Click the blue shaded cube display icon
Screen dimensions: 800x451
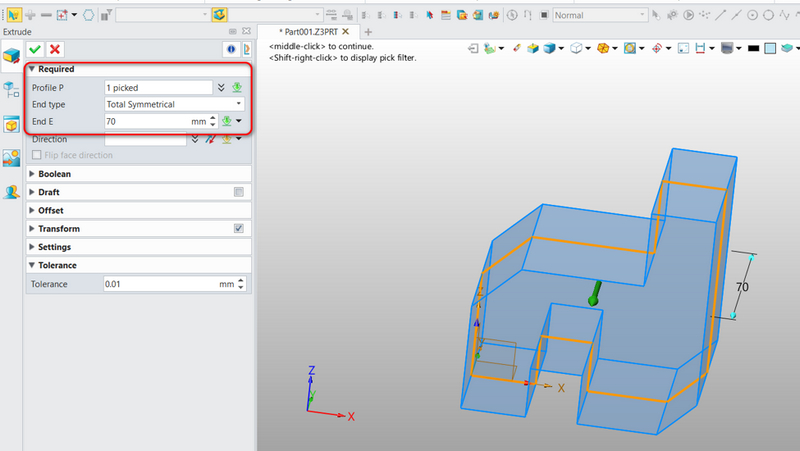[549, 48]
